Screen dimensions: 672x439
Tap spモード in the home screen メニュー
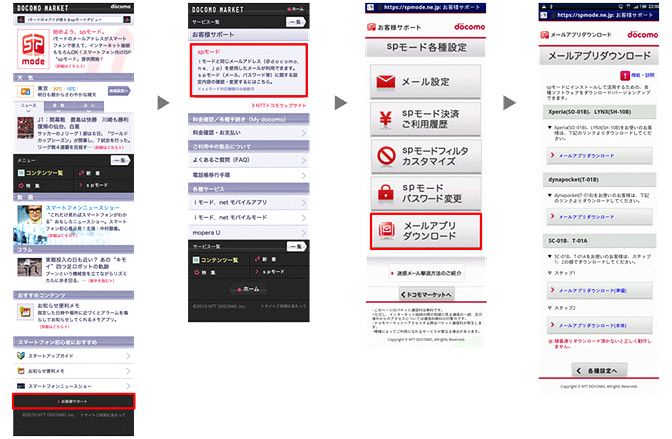94,185
